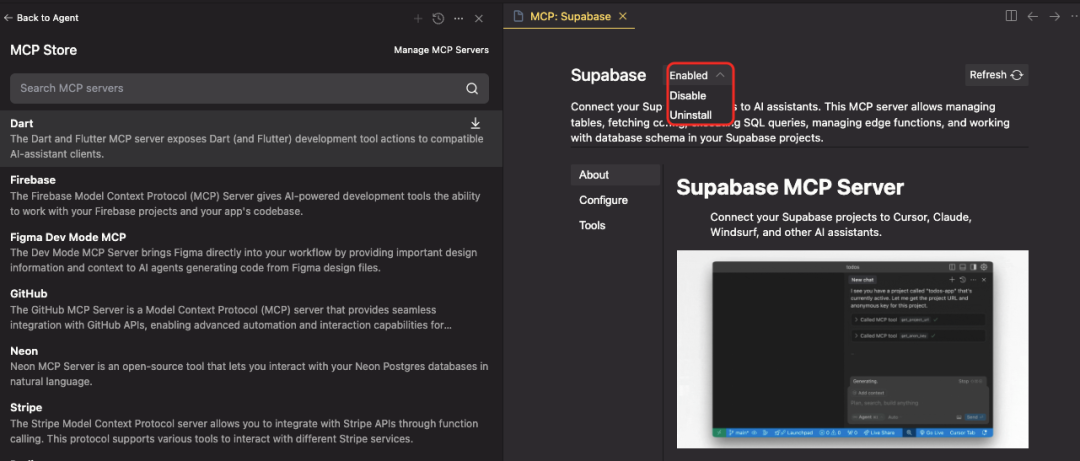Navigate forward with right arrow
Viewport: 1080px width, 461px height.
tap(1055, 17)
